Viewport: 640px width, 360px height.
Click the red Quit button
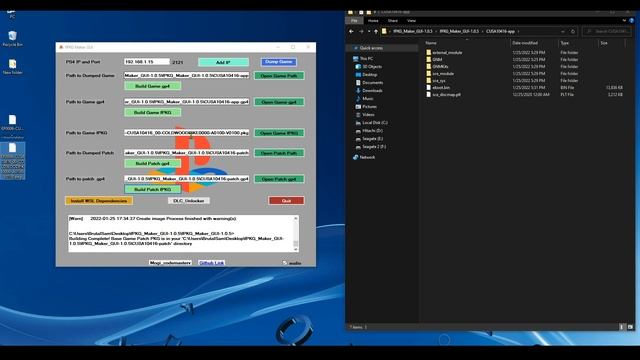(286, 200)
